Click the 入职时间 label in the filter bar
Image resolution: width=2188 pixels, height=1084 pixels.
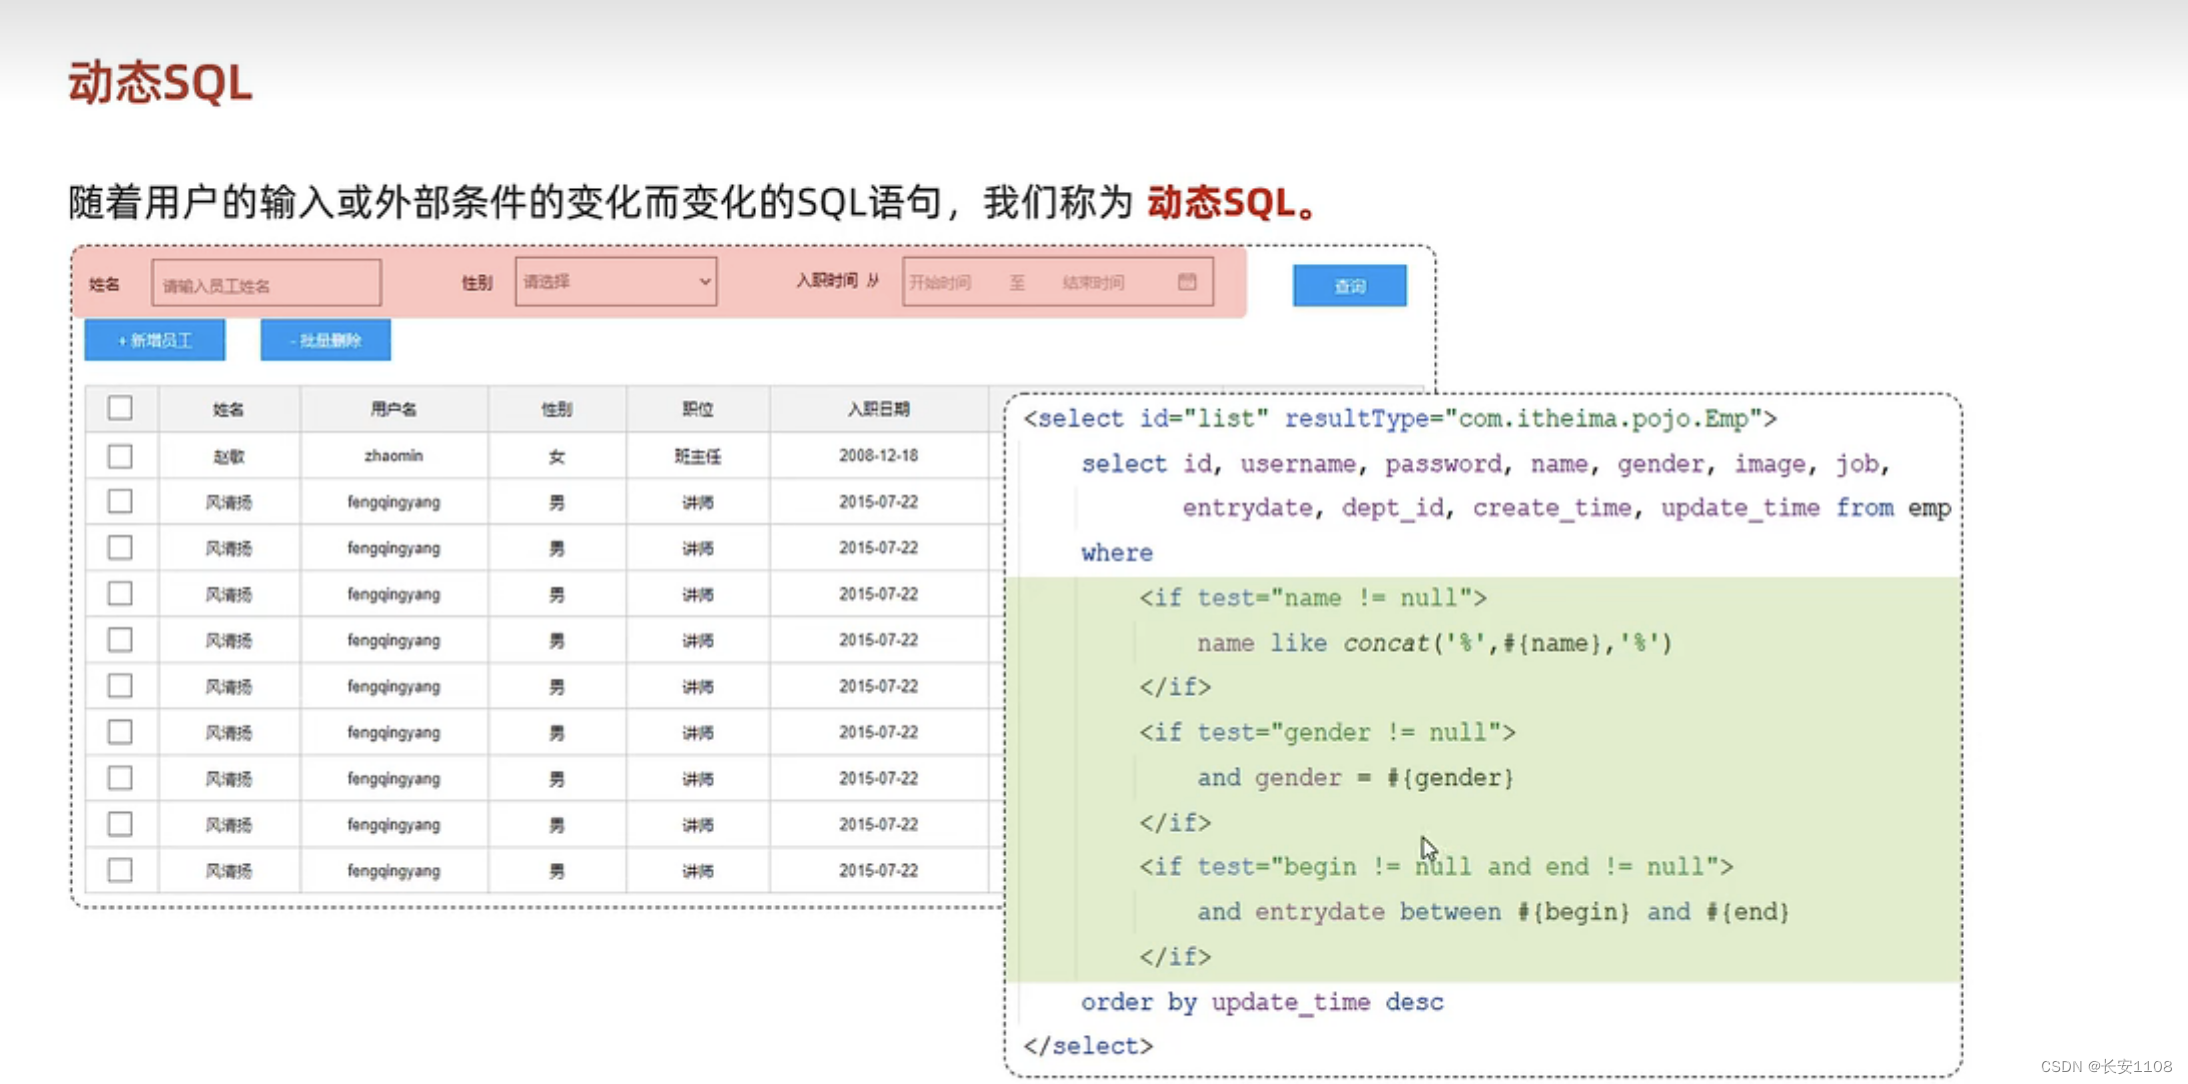coord(828,281)
